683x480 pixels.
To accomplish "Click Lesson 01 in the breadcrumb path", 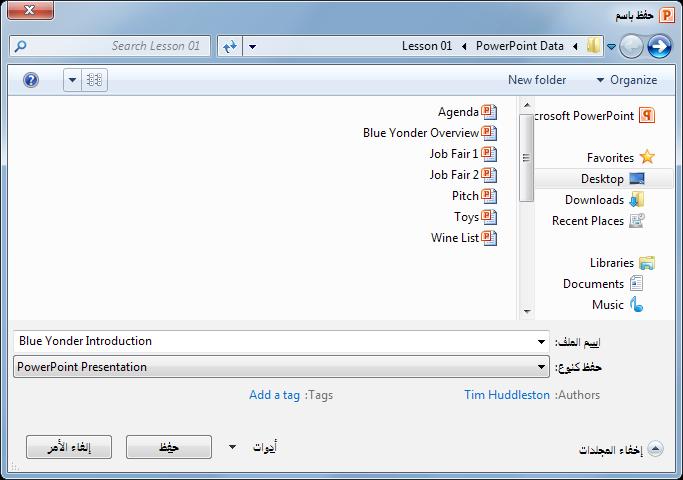I will pyautogui.click(x=427, y=46).
